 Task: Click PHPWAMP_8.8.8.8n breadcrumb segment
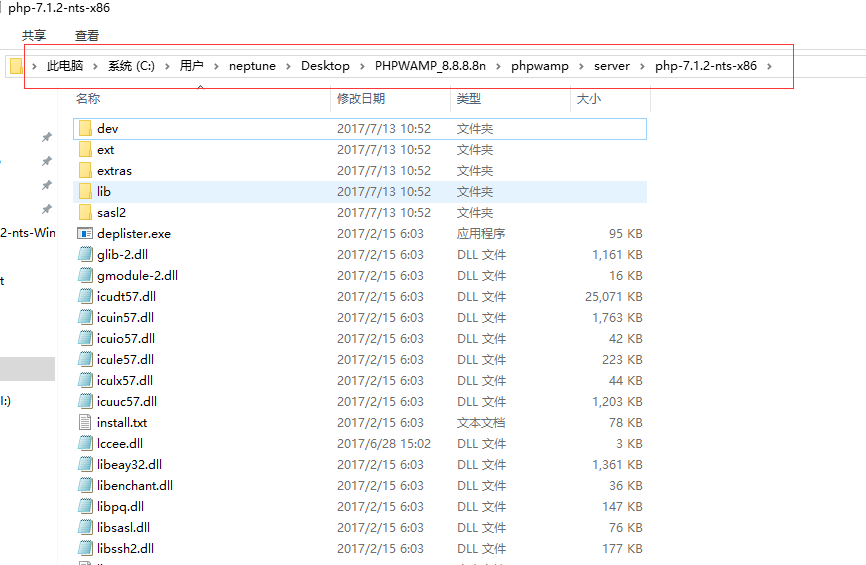[x=430, y=66]
